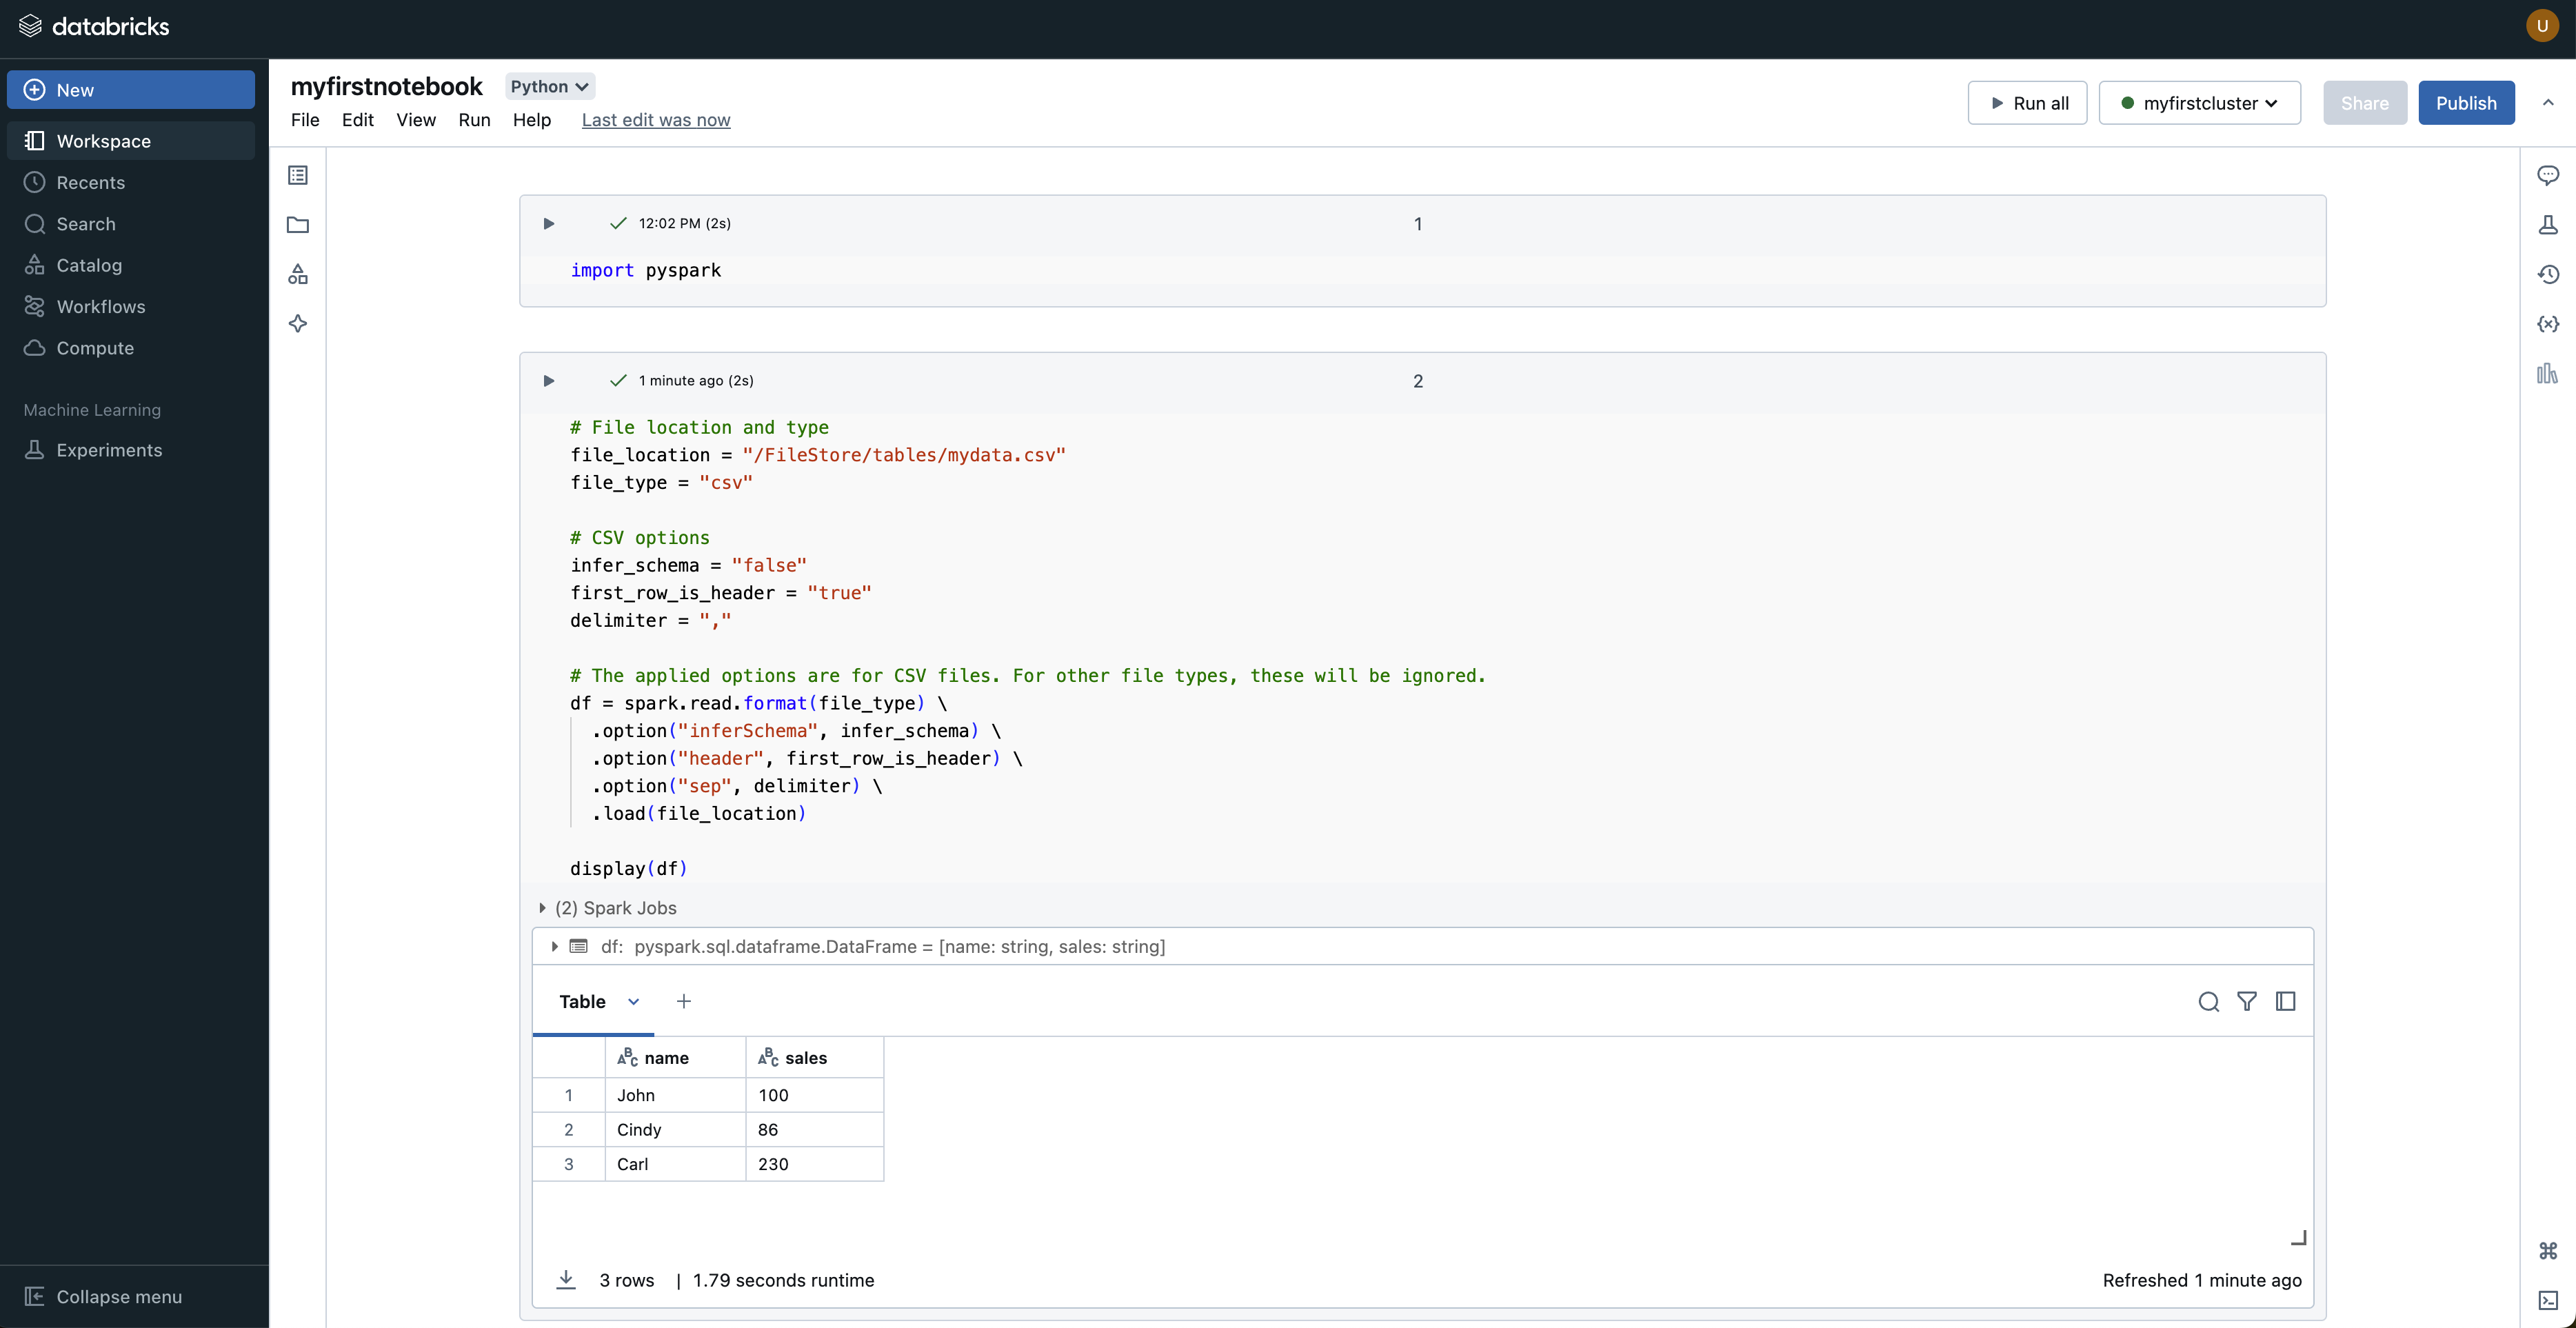Screen dimensions: 2576x1328
Task: Open the Python language selector dropdown
Action: (549, 86)
